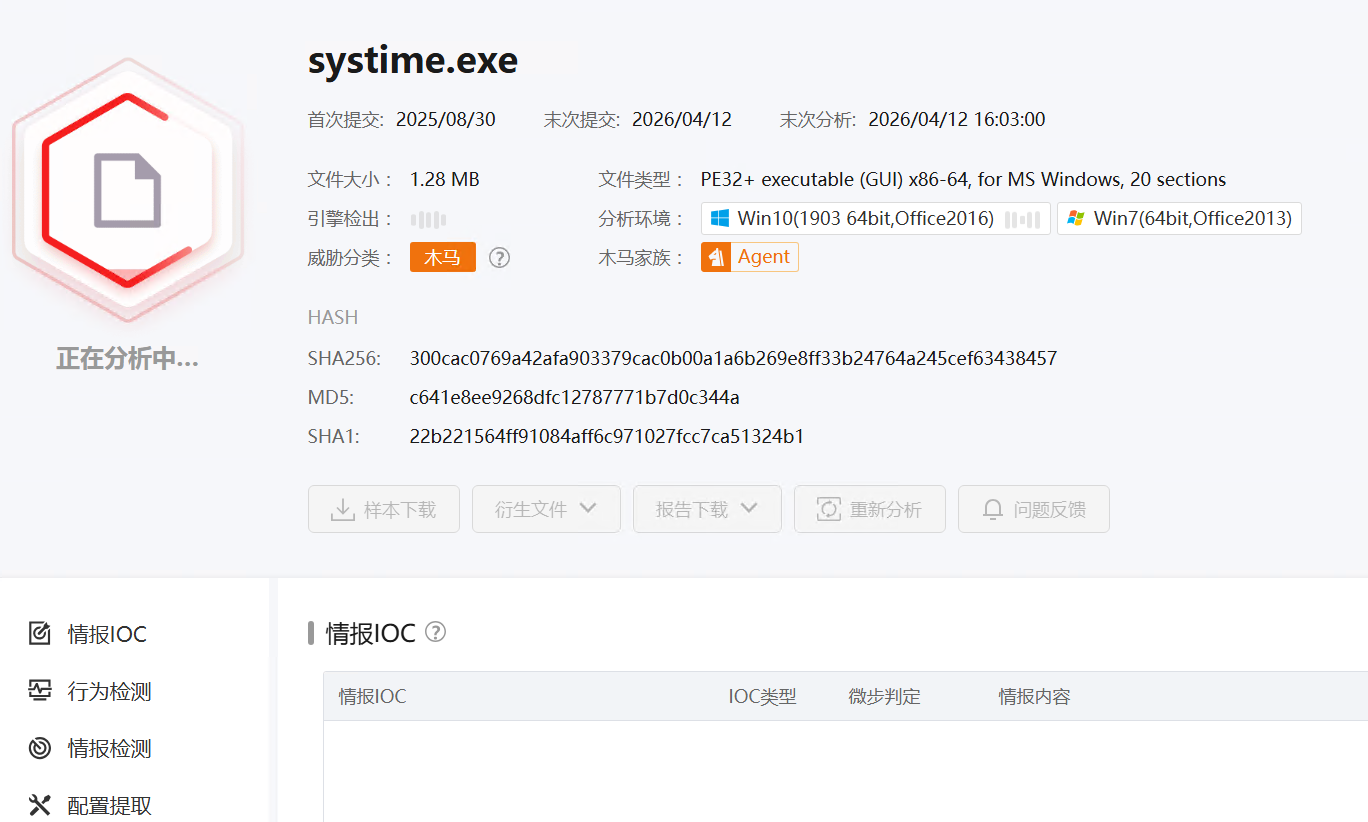
Task: Open the 配置提取 sidebar menu item
Action: (x=90, y=805)
